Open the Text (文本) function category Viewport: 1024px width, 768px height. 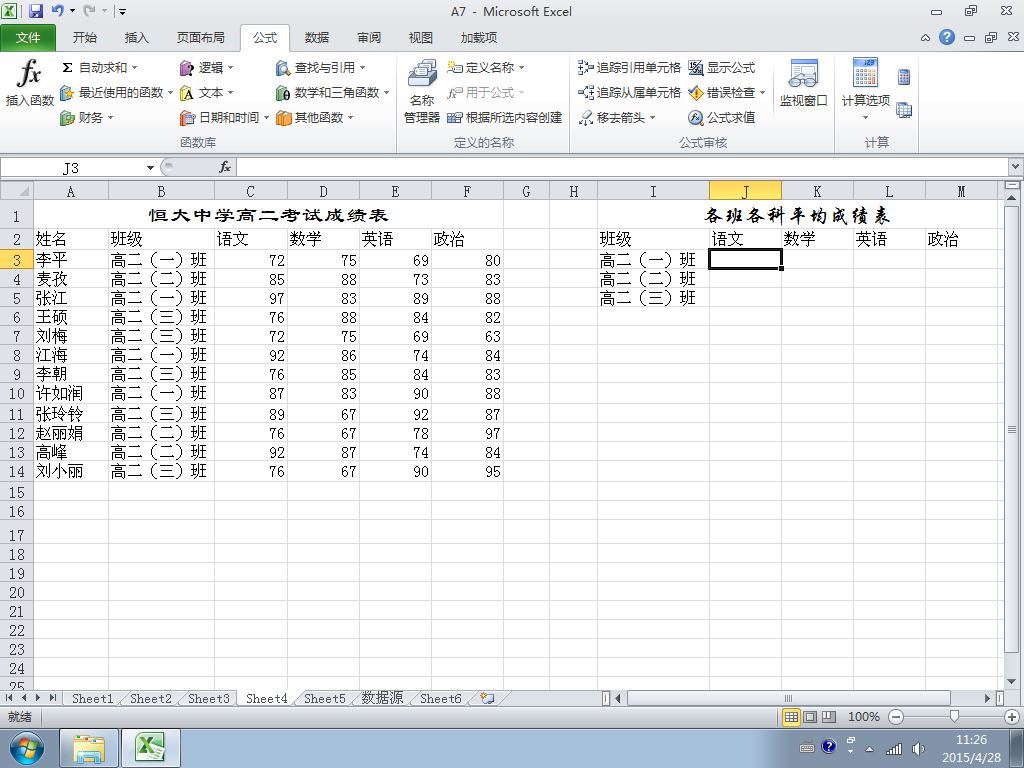pos(206,93)
